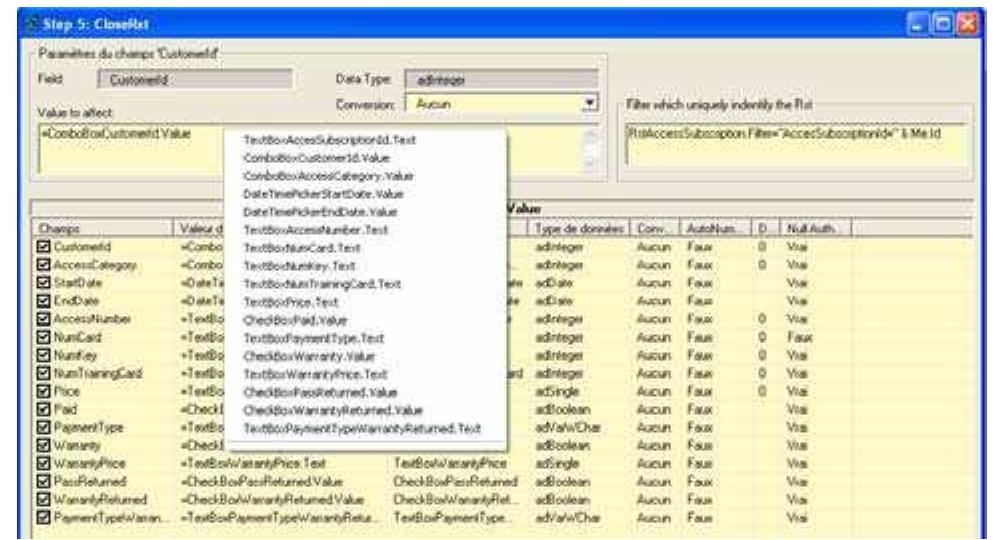Click the Step 5 window title icon

click(31, 25)
